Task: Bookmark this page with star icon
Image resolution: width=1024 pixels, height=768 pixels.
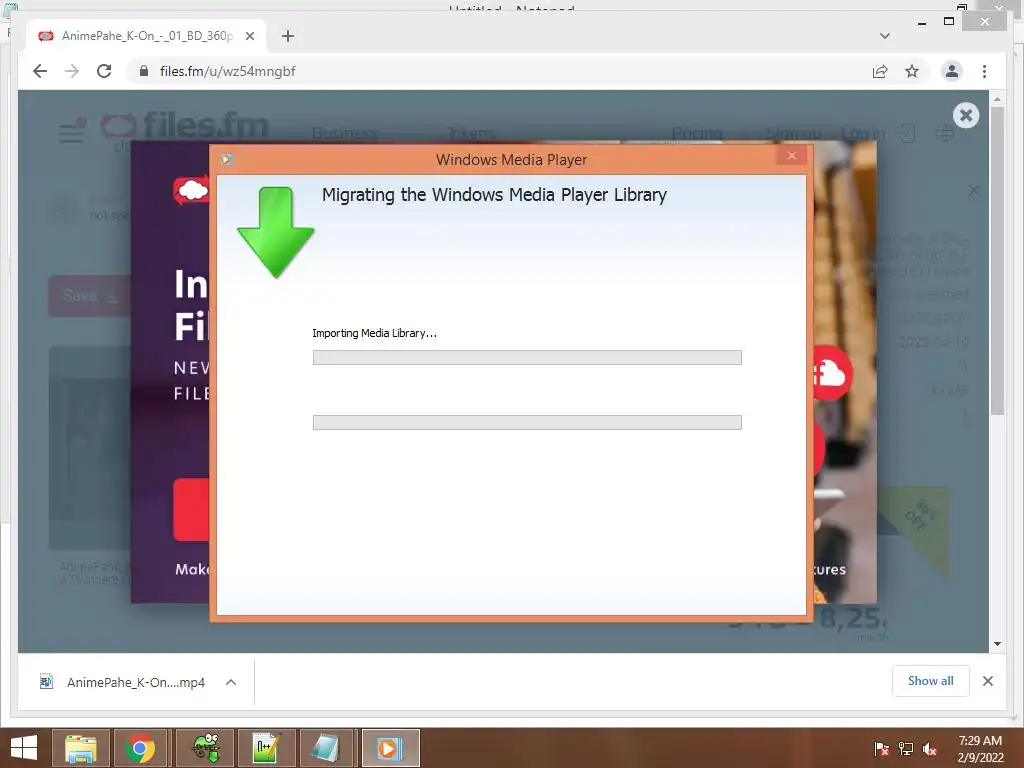Action: [912, 71]
